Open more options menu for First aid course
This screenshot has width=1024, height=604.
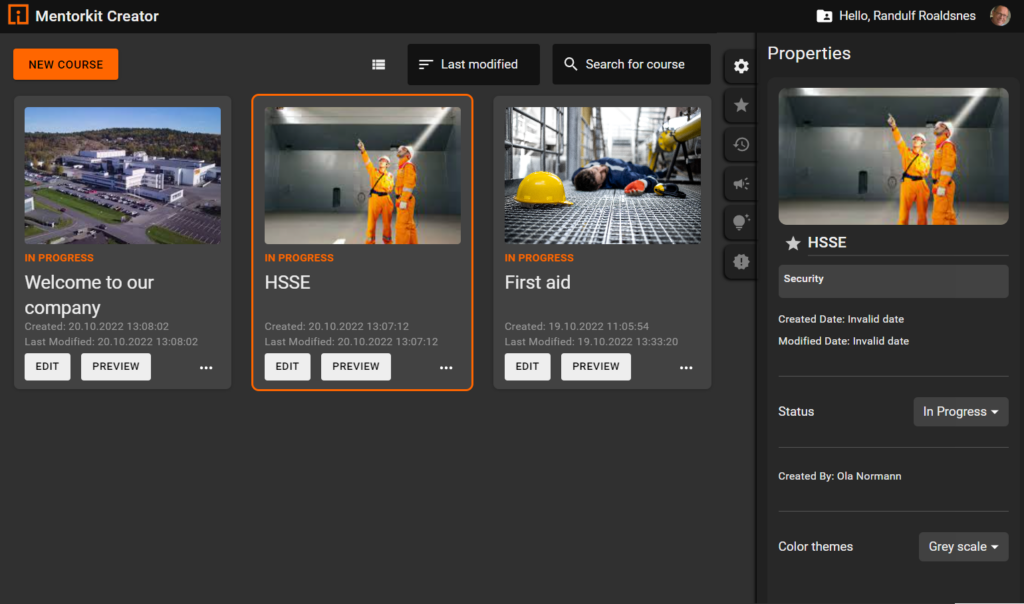point(686,367)
